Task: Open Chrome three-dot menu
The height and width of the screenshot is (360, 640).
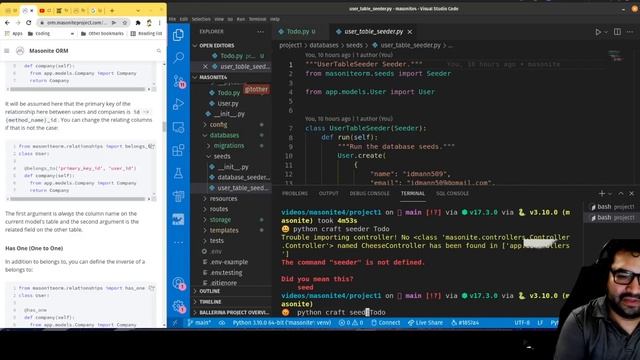Action: click(x=160, y=23)
